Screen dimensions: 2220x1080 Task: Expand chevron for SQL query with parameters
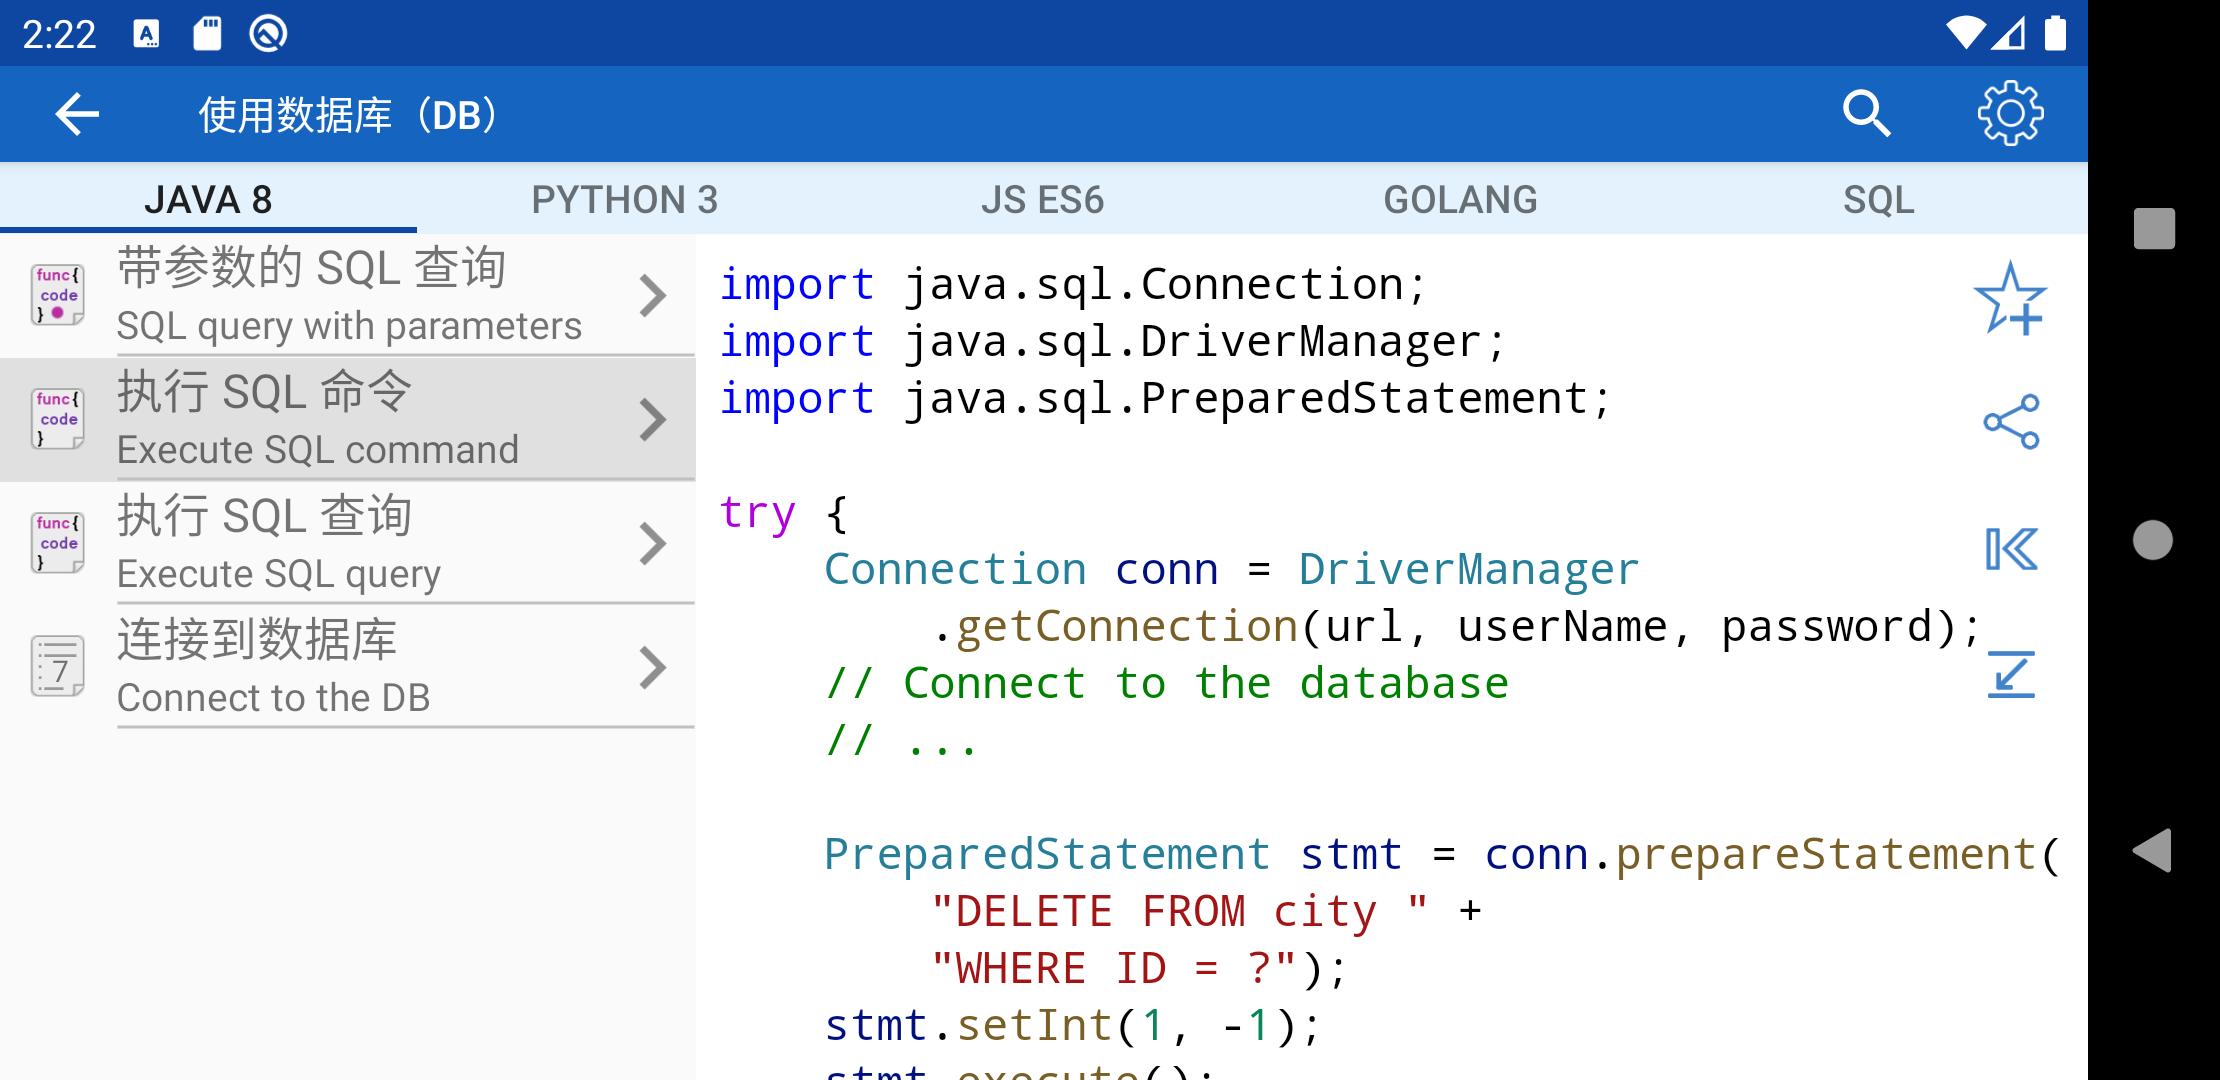coord(652,296)
